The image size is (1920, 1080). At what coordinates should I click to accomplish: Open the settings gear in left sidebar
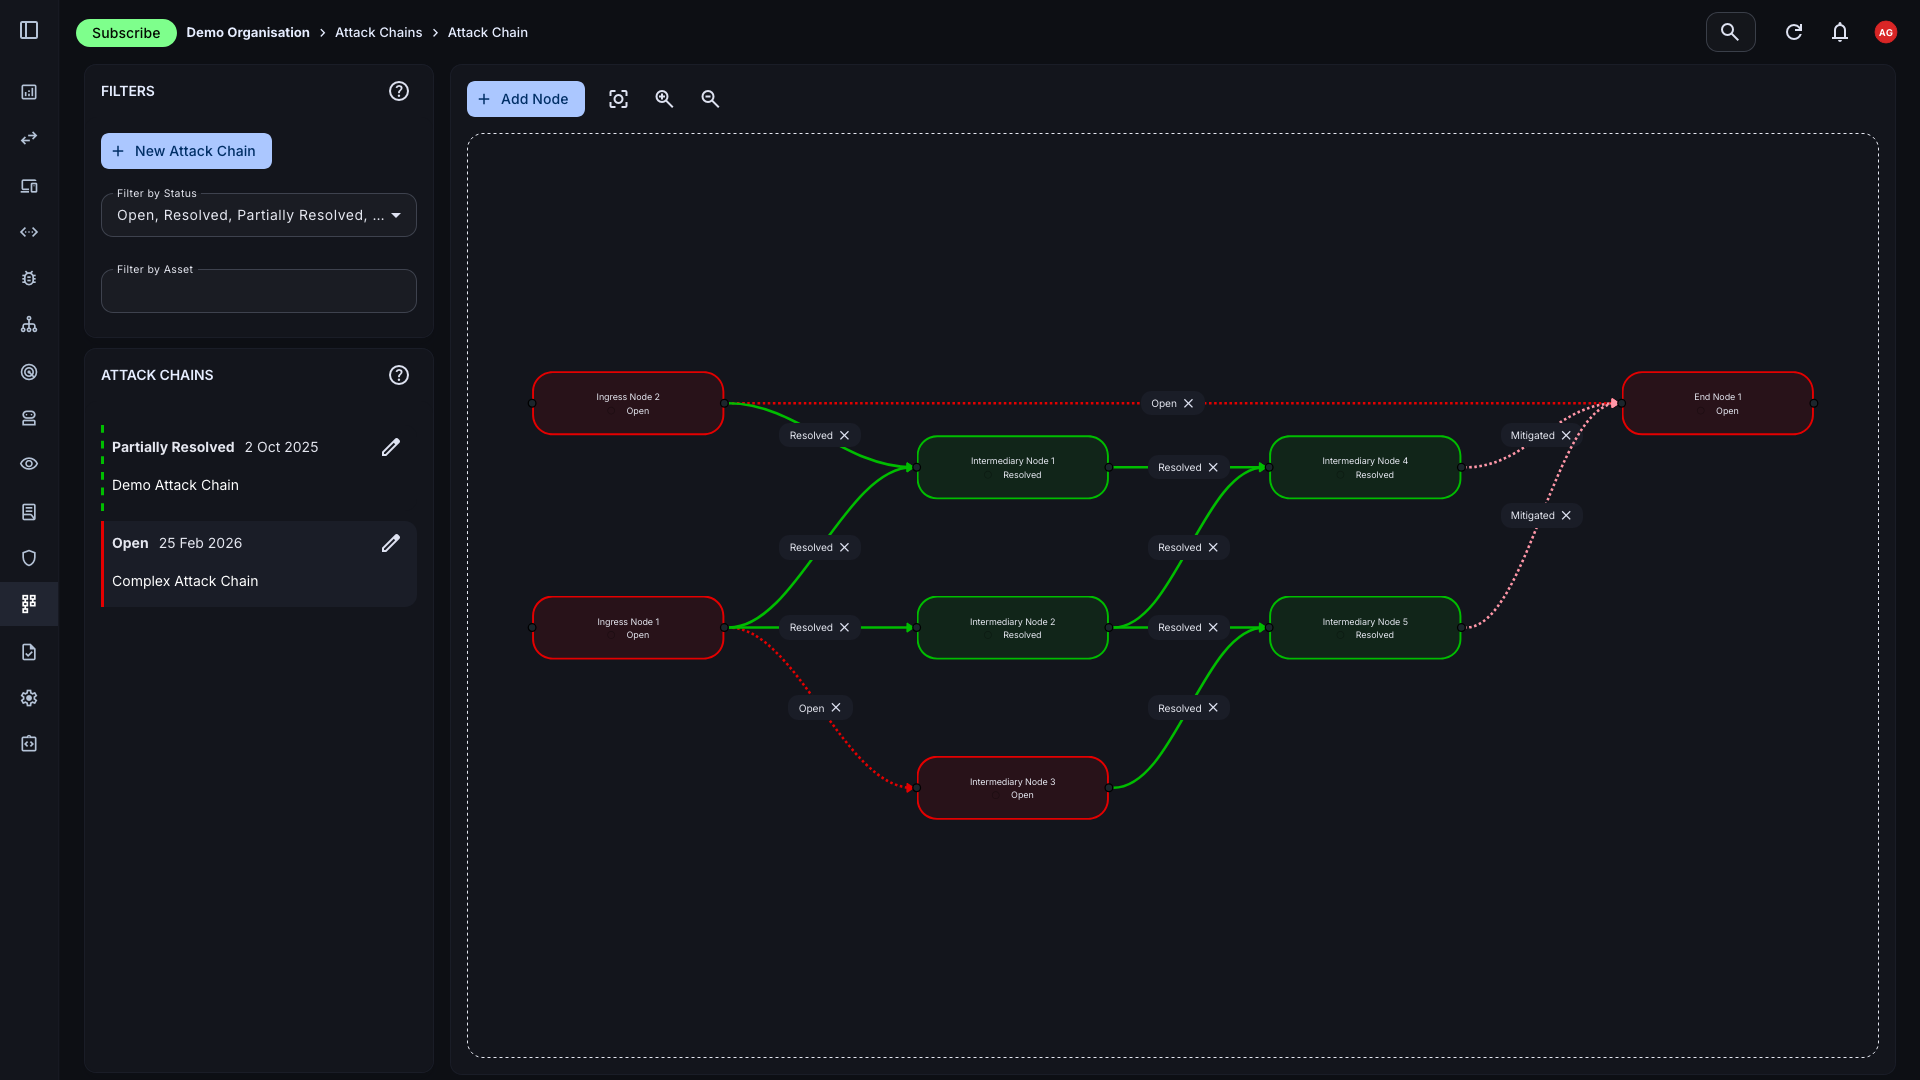[29, 698]
